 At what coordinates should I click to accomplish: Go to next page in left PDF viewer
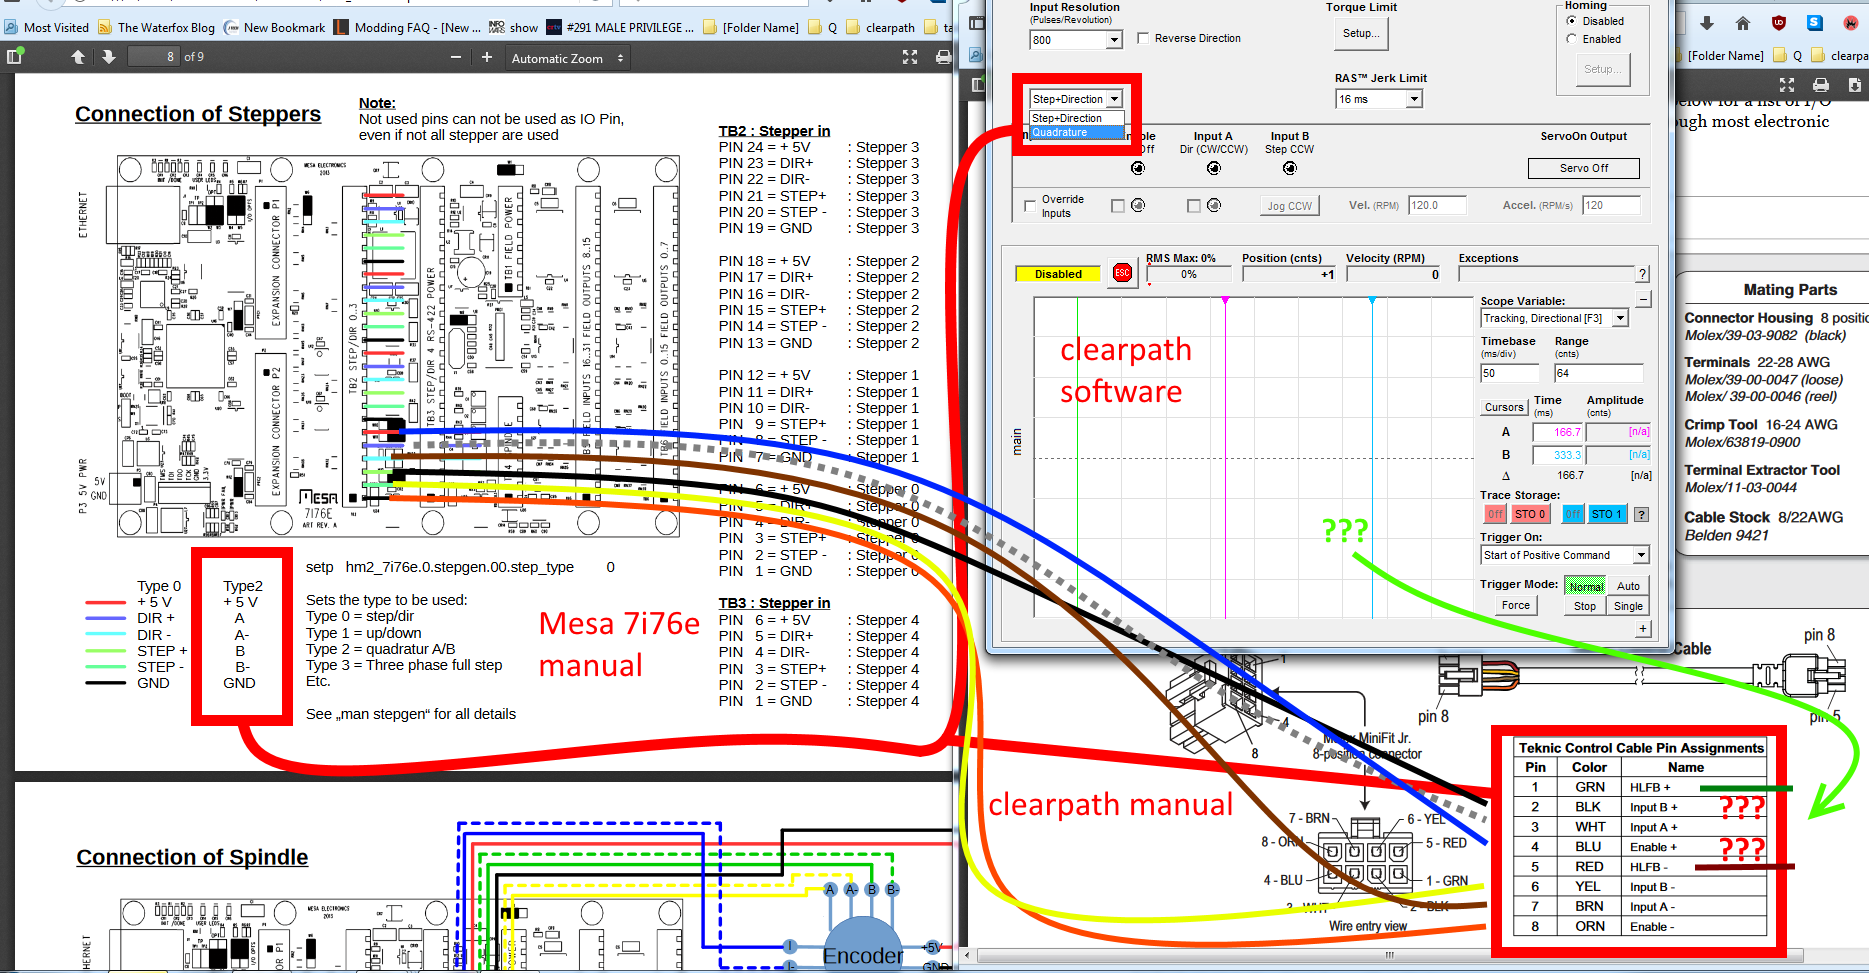coord(109,57)
